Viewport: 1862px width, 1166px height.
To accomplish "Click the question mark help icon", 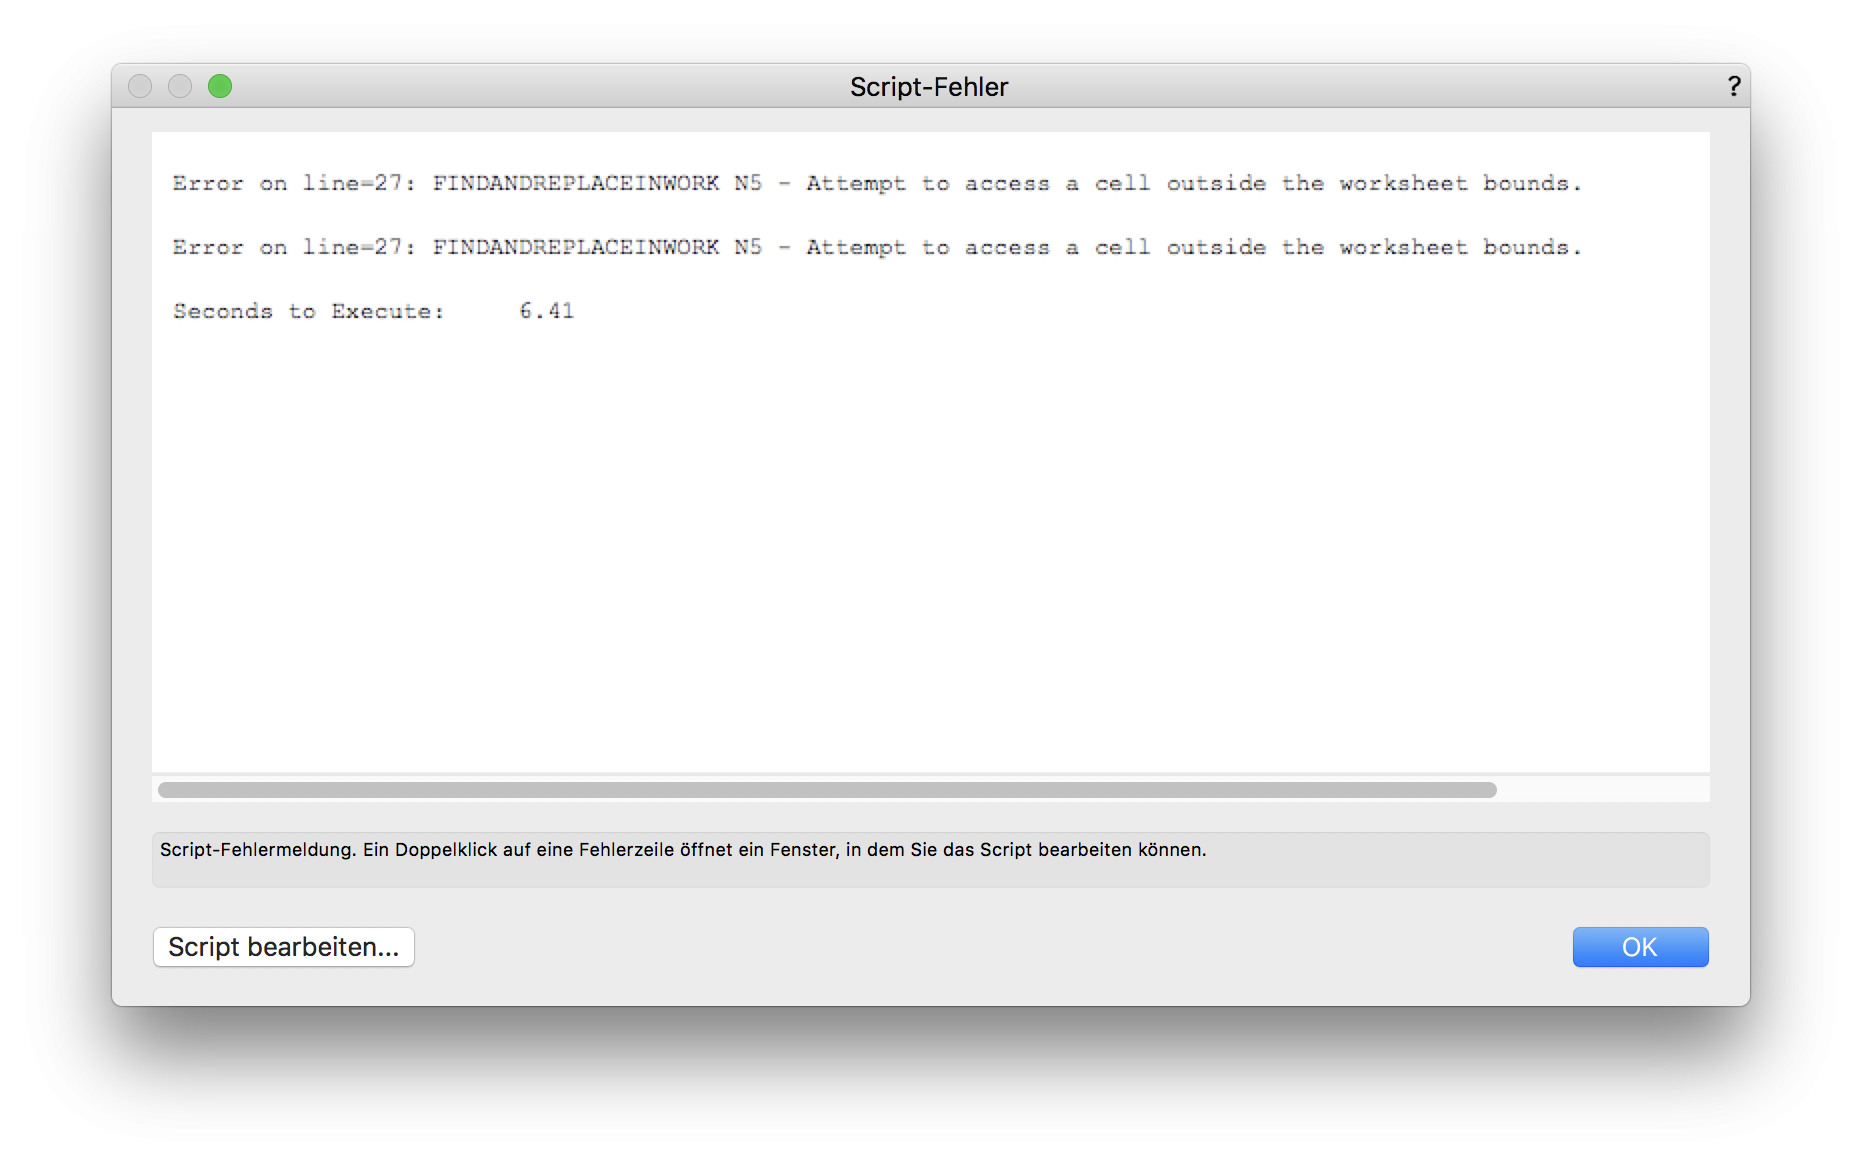I will 1733,87.
